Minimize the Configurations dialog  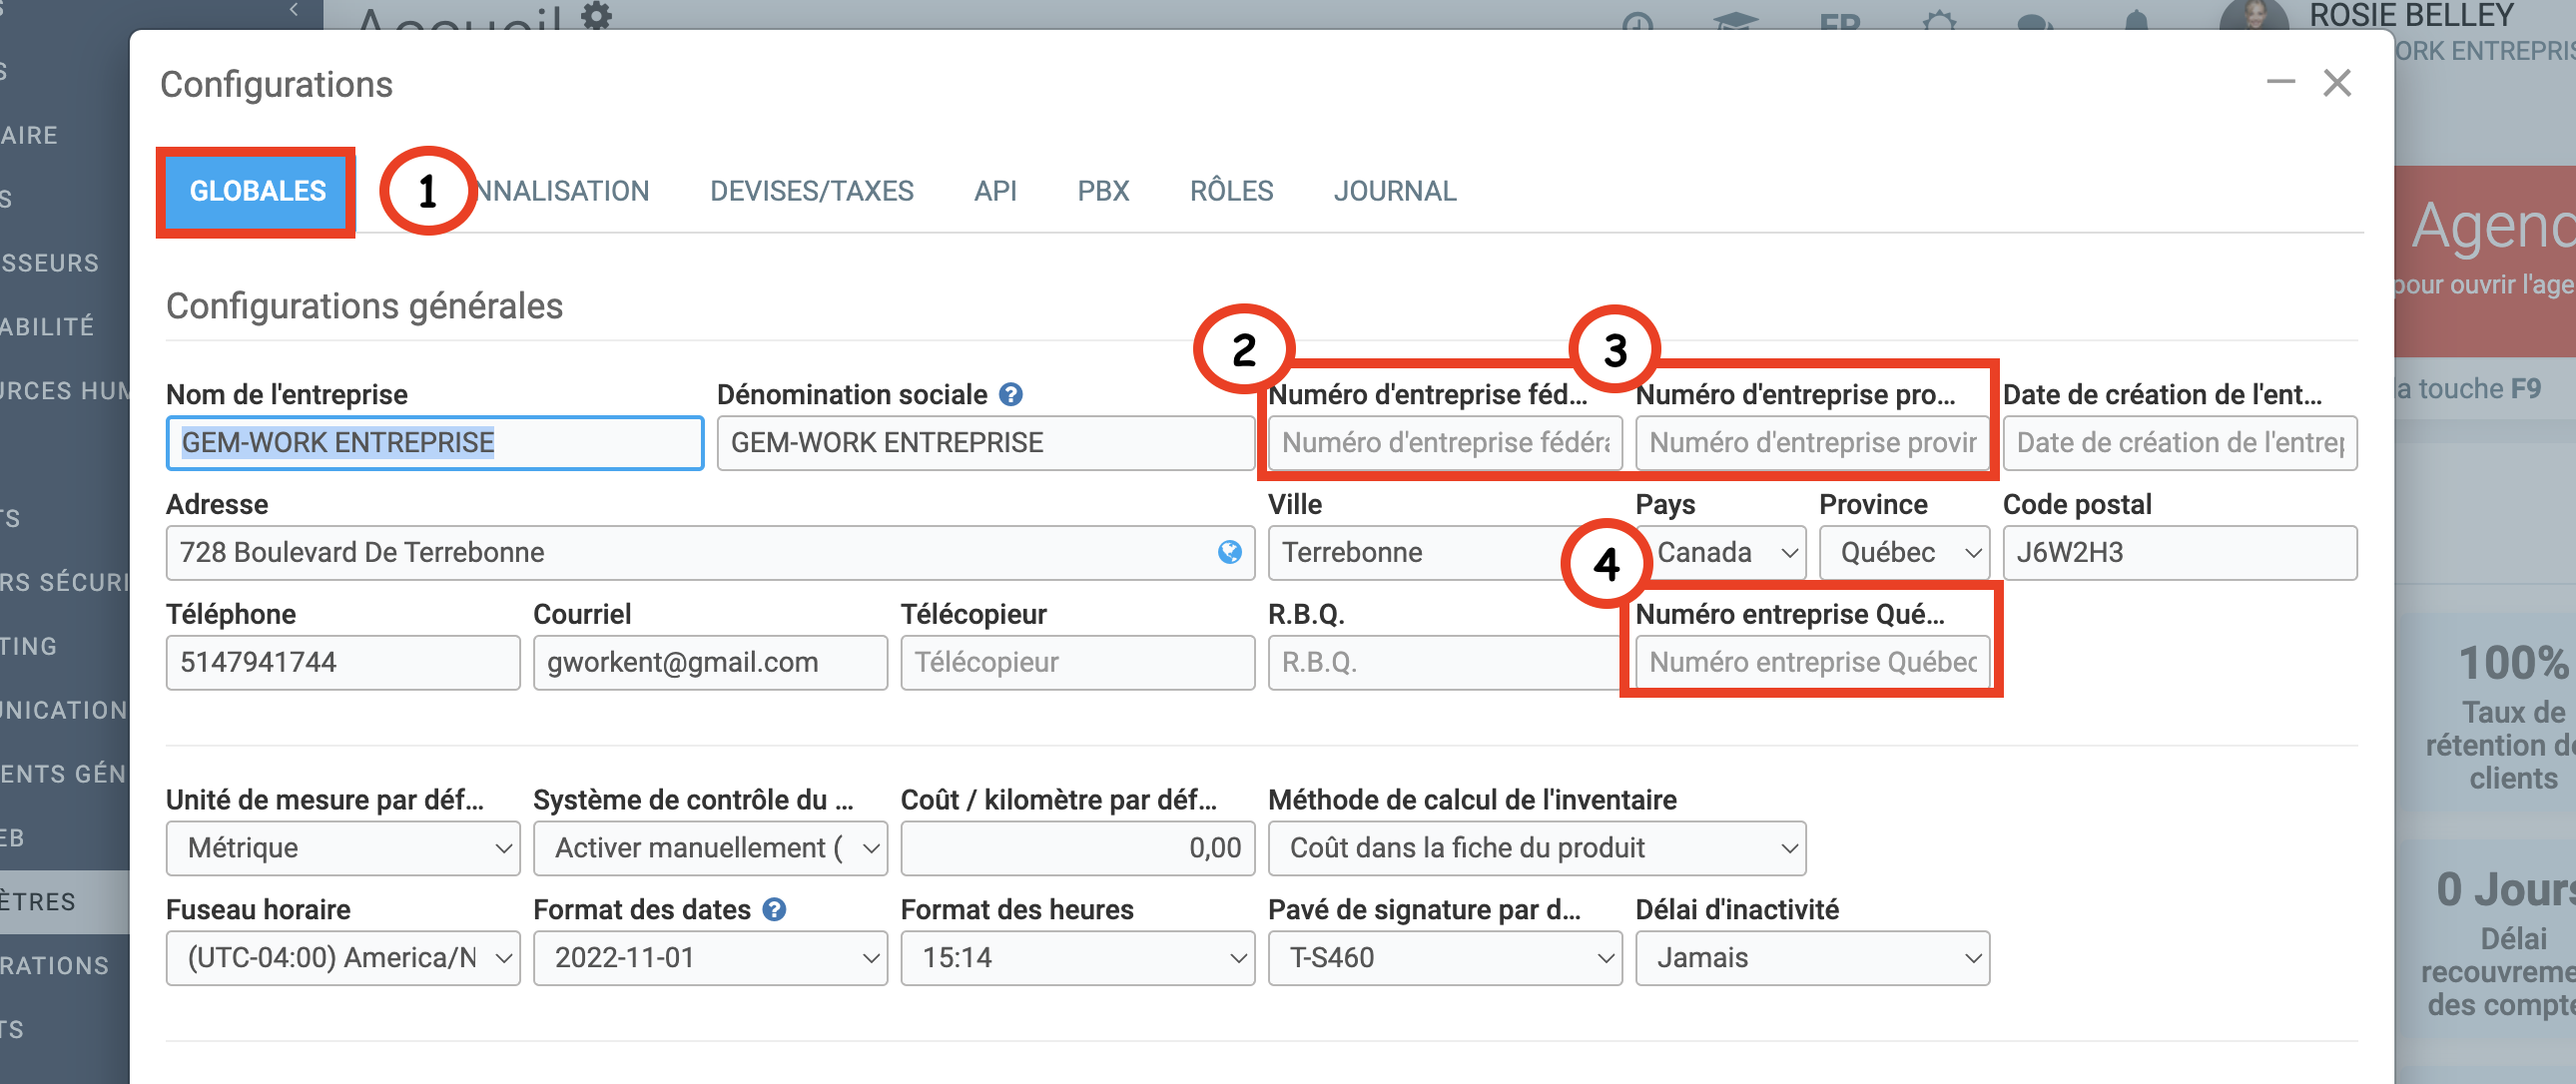pos(2280,83)
